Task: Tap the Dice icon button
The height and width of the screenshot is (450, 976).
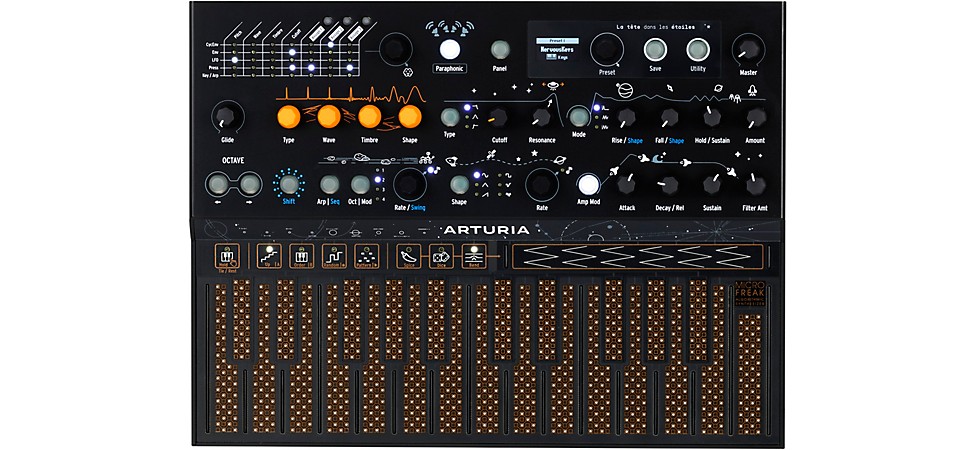Action: coord(440,256)
